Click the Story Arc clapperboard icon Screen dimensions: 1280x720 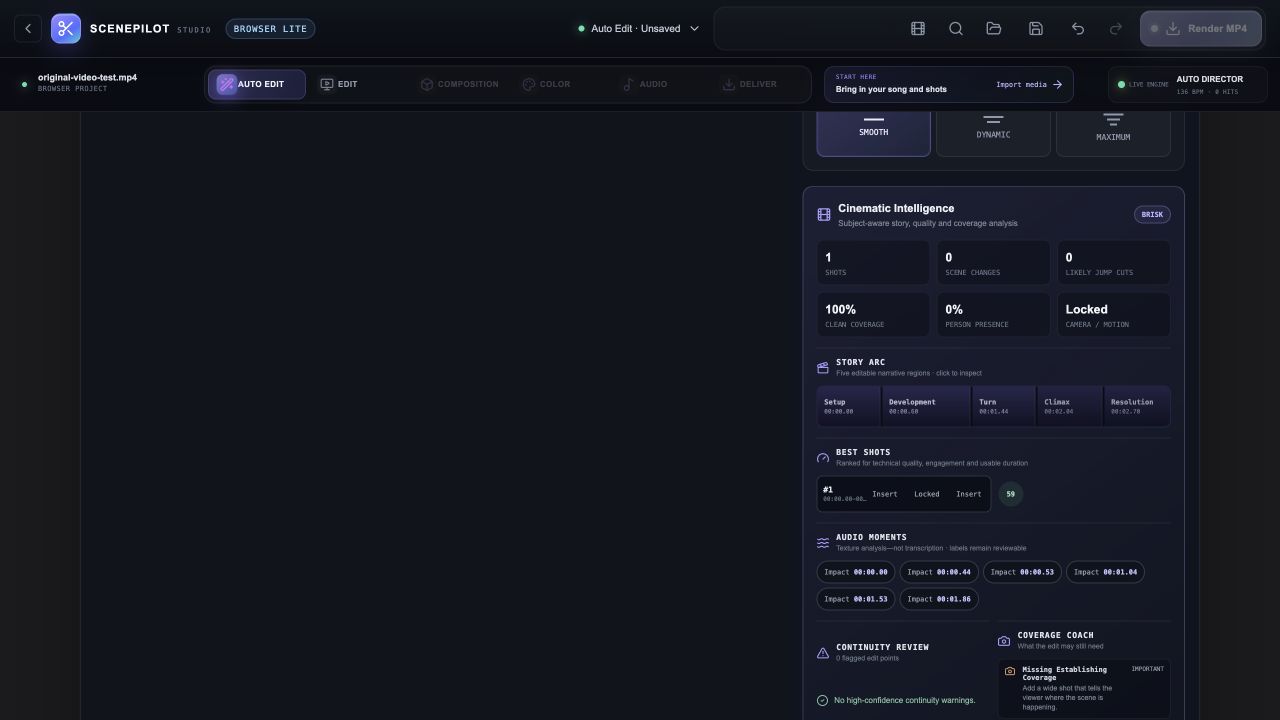[823, 368]
